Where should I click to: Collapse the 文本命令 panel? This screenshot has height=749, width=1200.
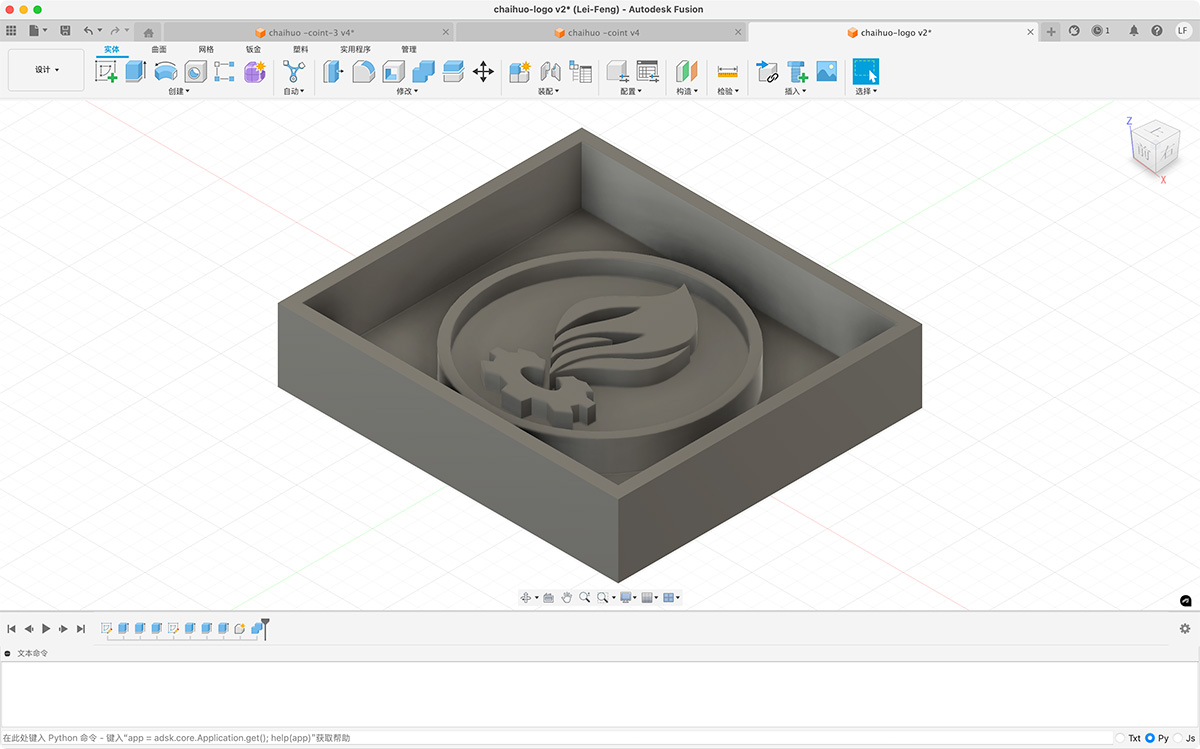[x=8, y=653]
